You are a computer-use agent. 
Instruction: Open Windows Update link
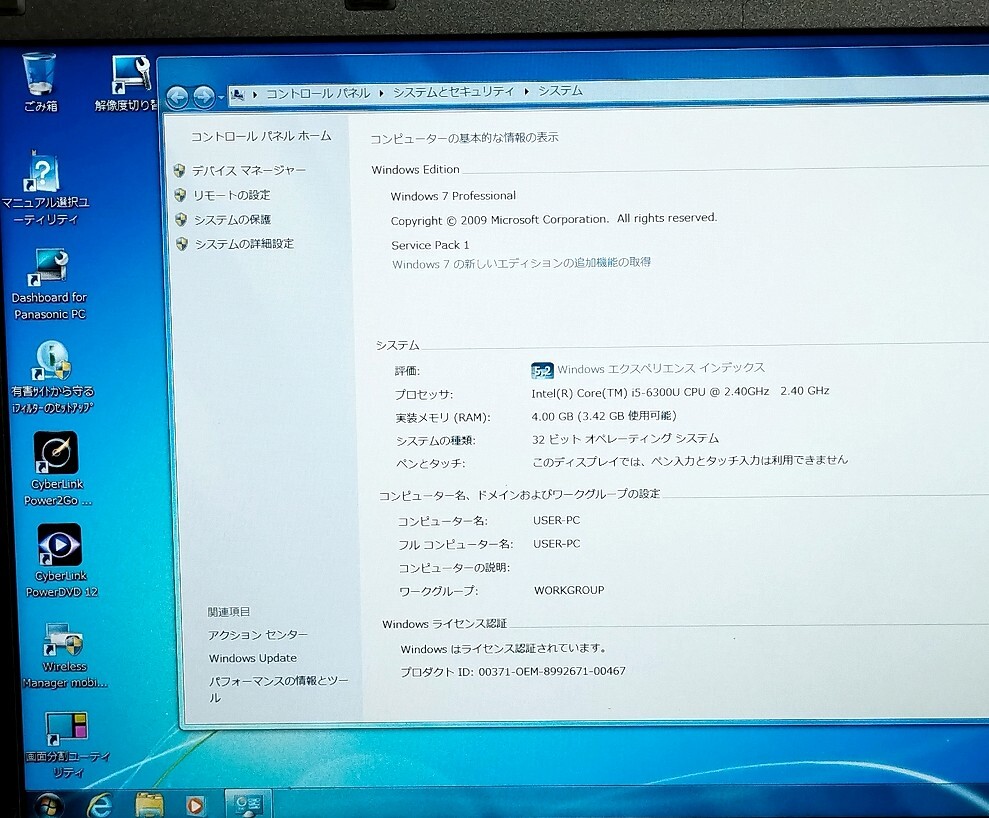tap(253, 658)
